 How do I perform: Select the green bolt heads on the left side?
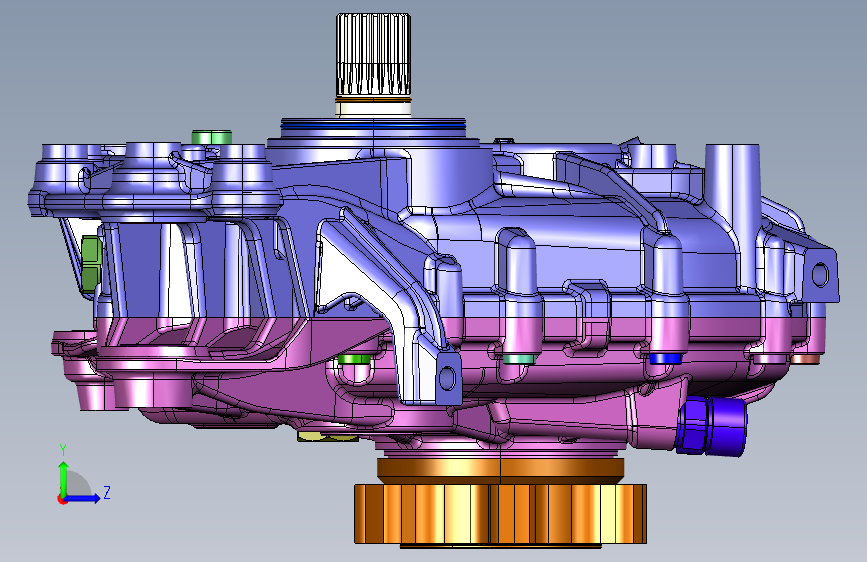[x=91, y=264]
